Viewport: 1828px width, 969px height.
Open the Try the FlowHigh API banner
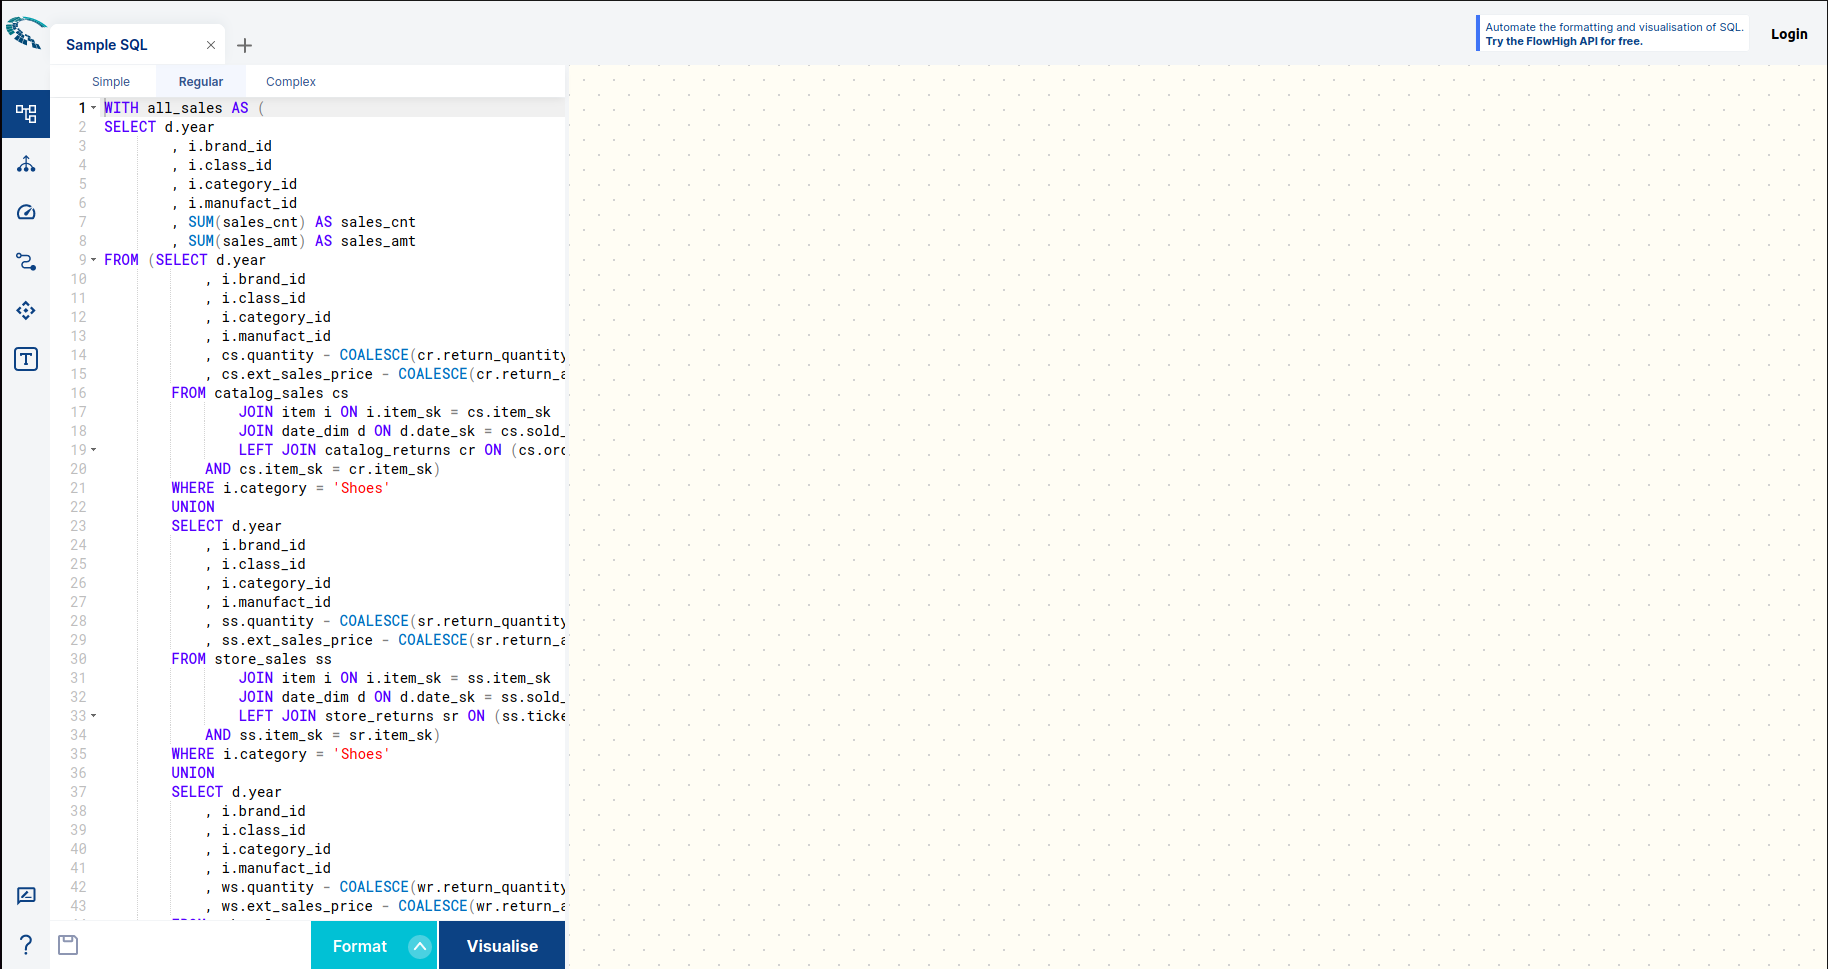click(x=1613, y=34)
